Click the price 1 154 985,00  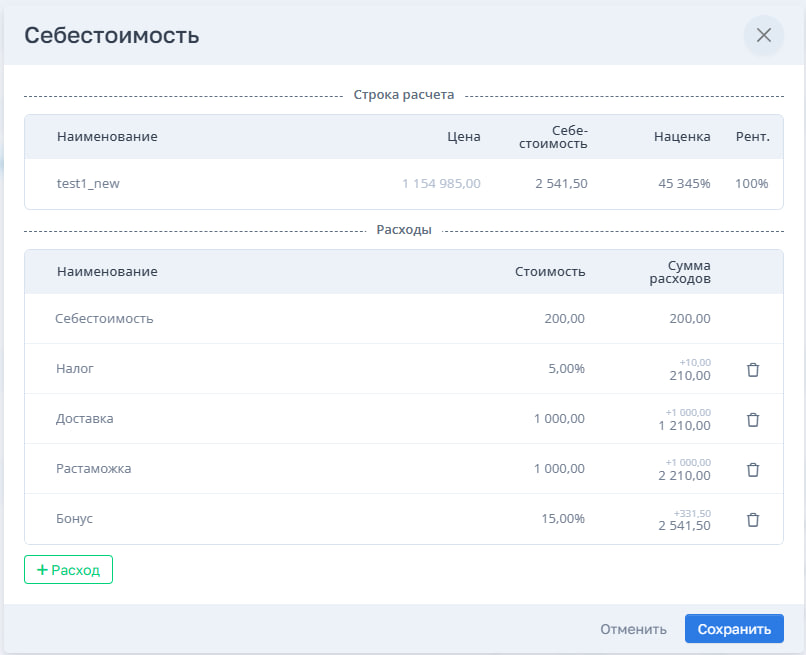[441, 184]
